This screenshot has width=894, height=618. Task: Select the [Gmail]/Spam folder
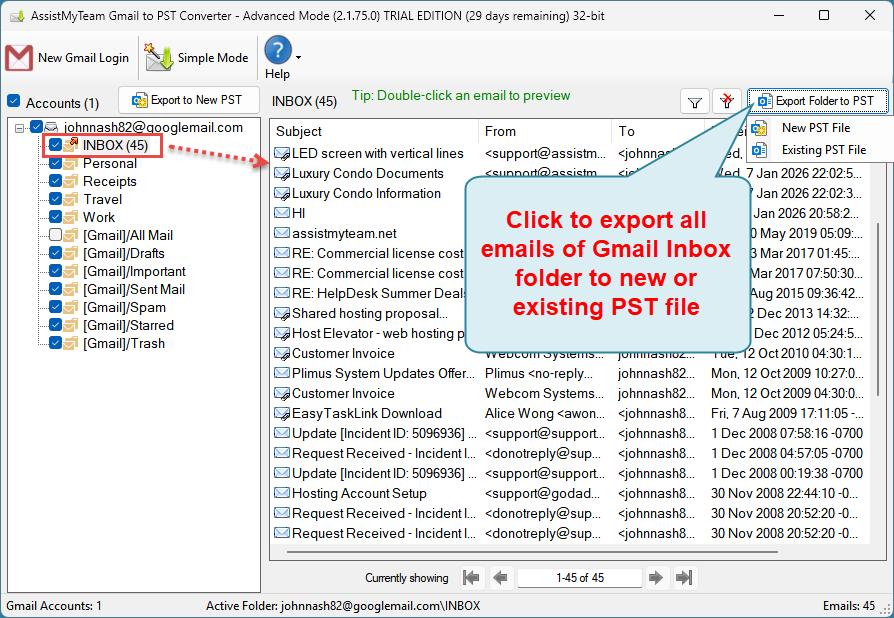pos(124,307)
